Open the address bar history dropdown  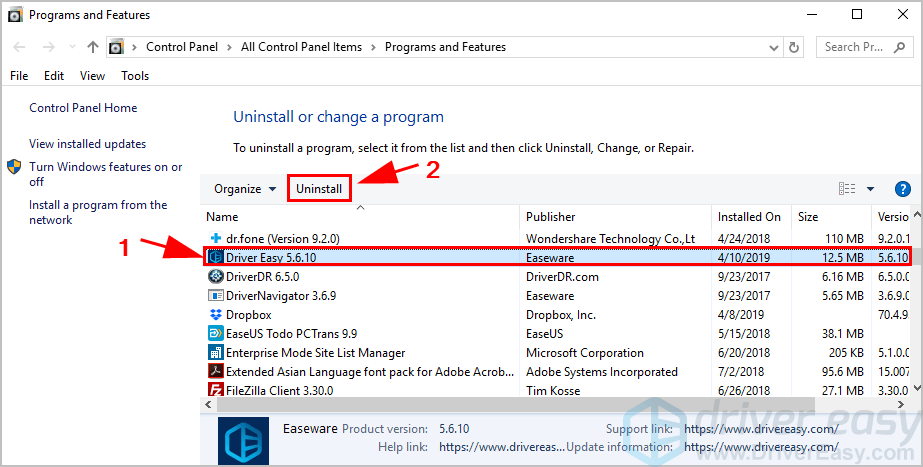pyautogui.click(x=774, y=48)
